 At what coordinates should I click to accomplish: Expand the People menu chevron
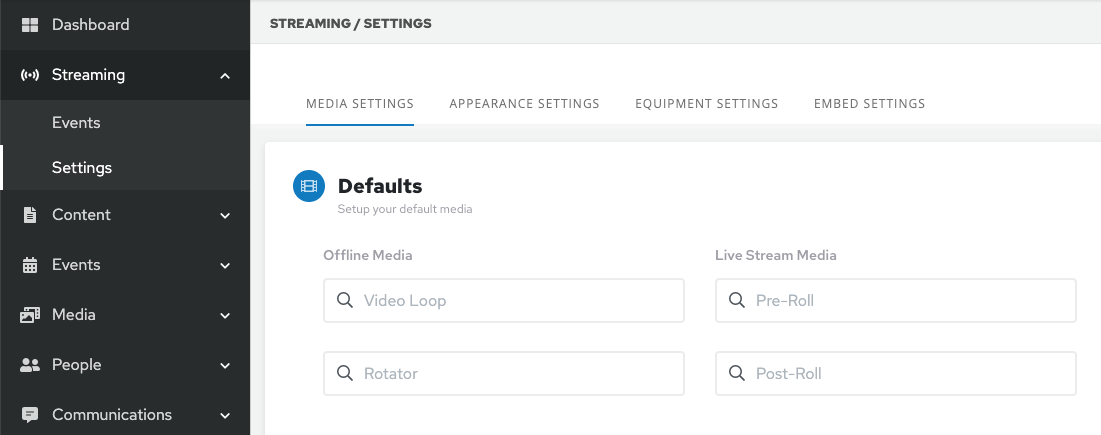[x=225, y=366]
